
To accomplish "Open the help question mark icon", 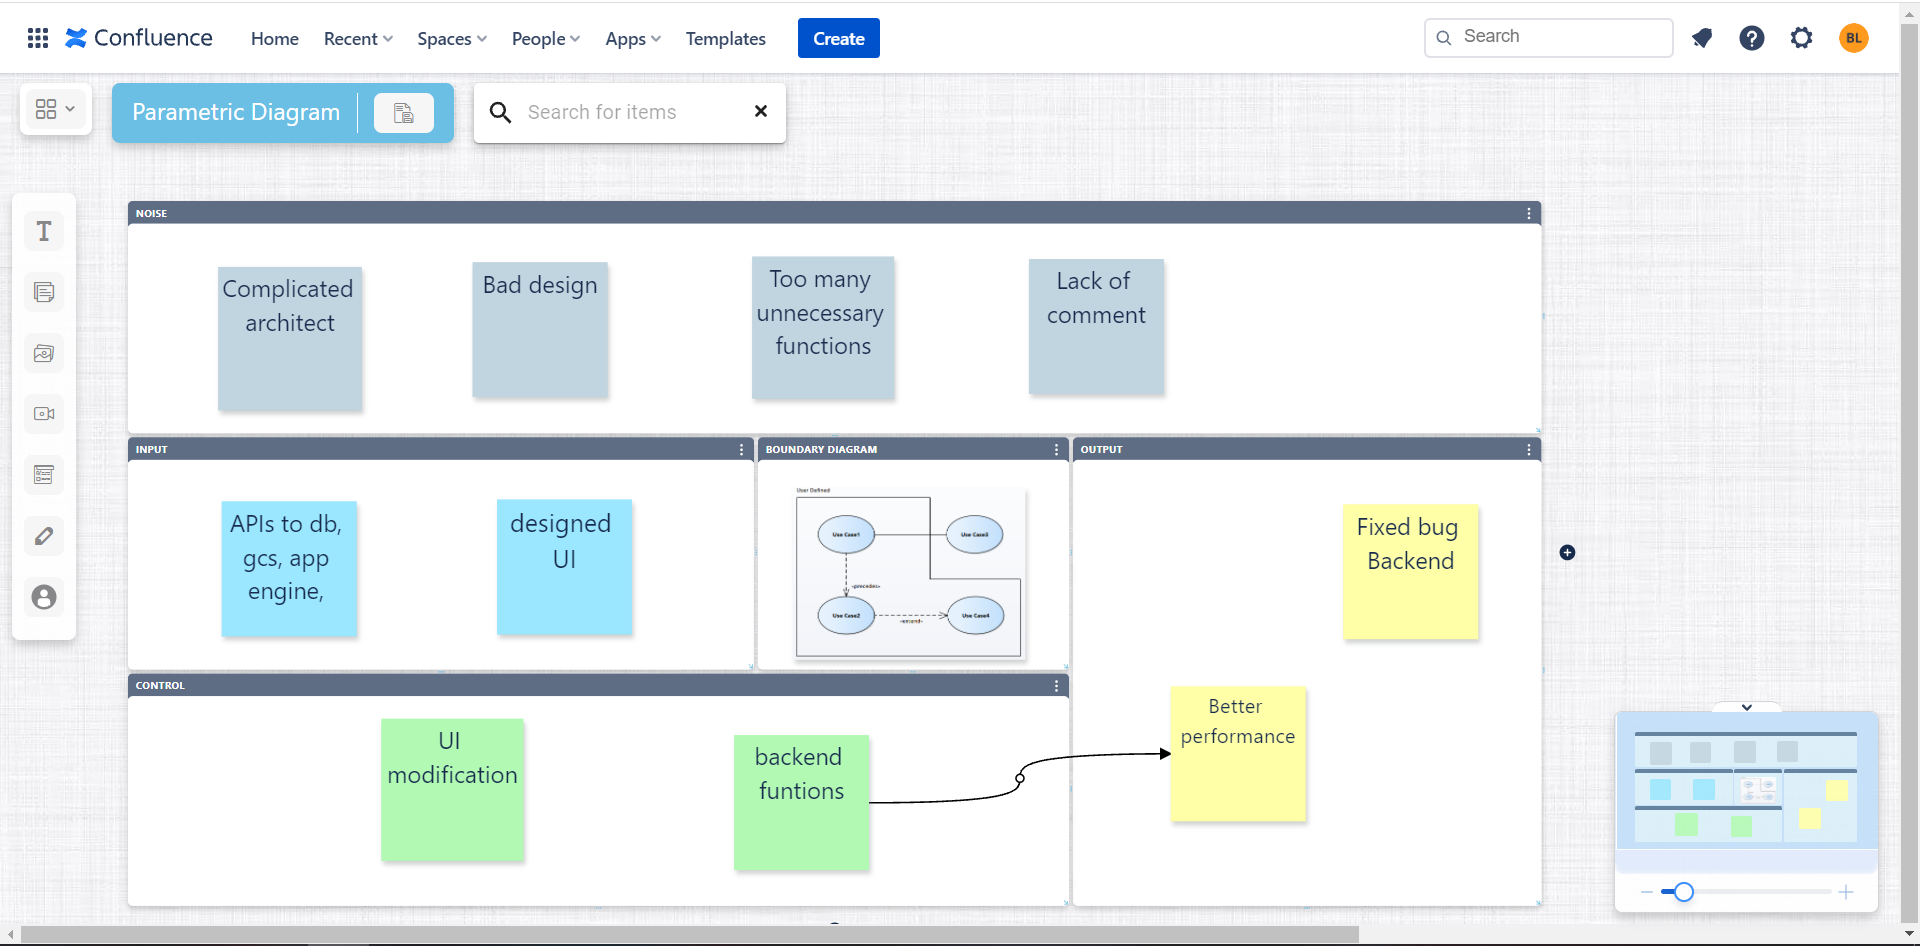I will (x=1752, y=38).
